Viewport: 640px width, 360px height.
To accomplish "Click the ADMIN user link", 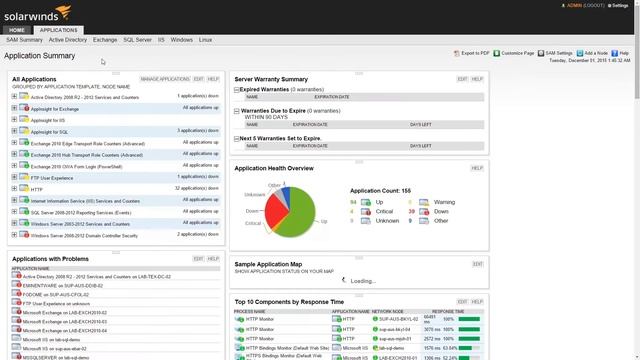I will (x=574, y=6).
